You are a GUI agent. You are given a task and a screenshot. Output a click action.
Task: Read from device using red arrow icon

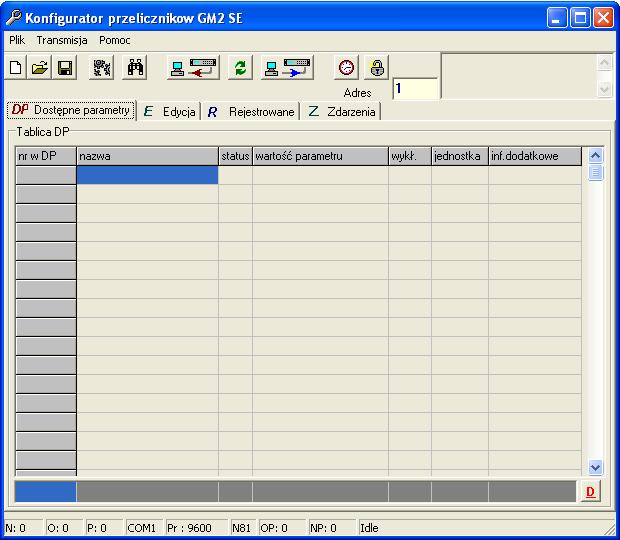[x=193, y=68]
